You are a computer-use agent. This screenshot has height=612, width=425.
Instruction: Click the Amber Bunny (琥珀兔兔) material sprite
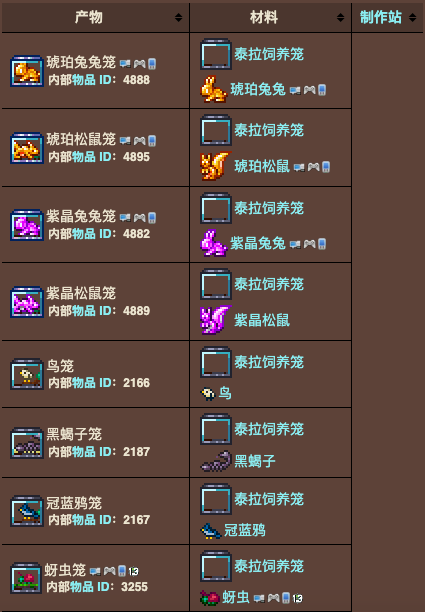213,89
